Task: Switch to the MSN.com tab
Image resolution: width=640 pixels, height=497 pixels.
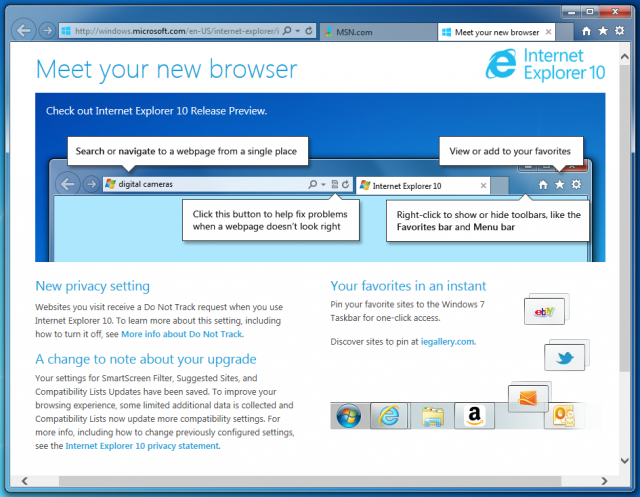Action: 378,32
